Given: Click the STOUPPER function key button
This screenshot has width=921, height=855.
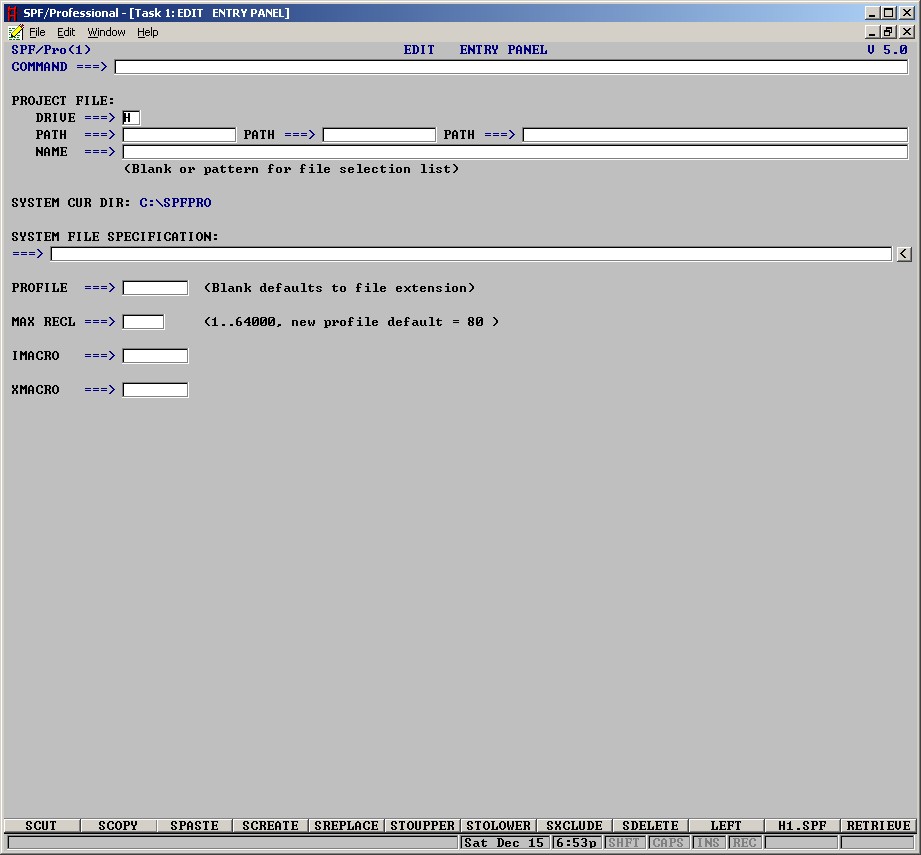Looking at the screenshot, I should click(422, 826).
